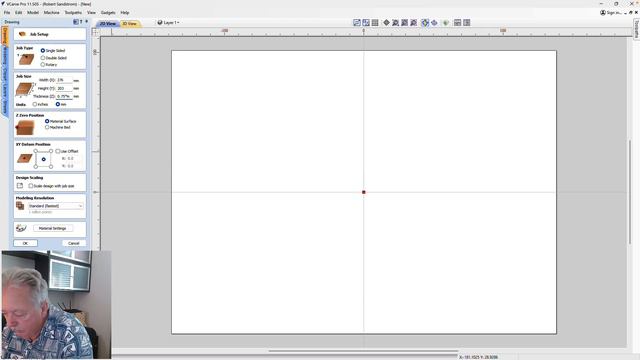The width and height of the screenshot is (640, 360).
Task: Select the Drawing side tab
Action: click(x=4, y=36)
